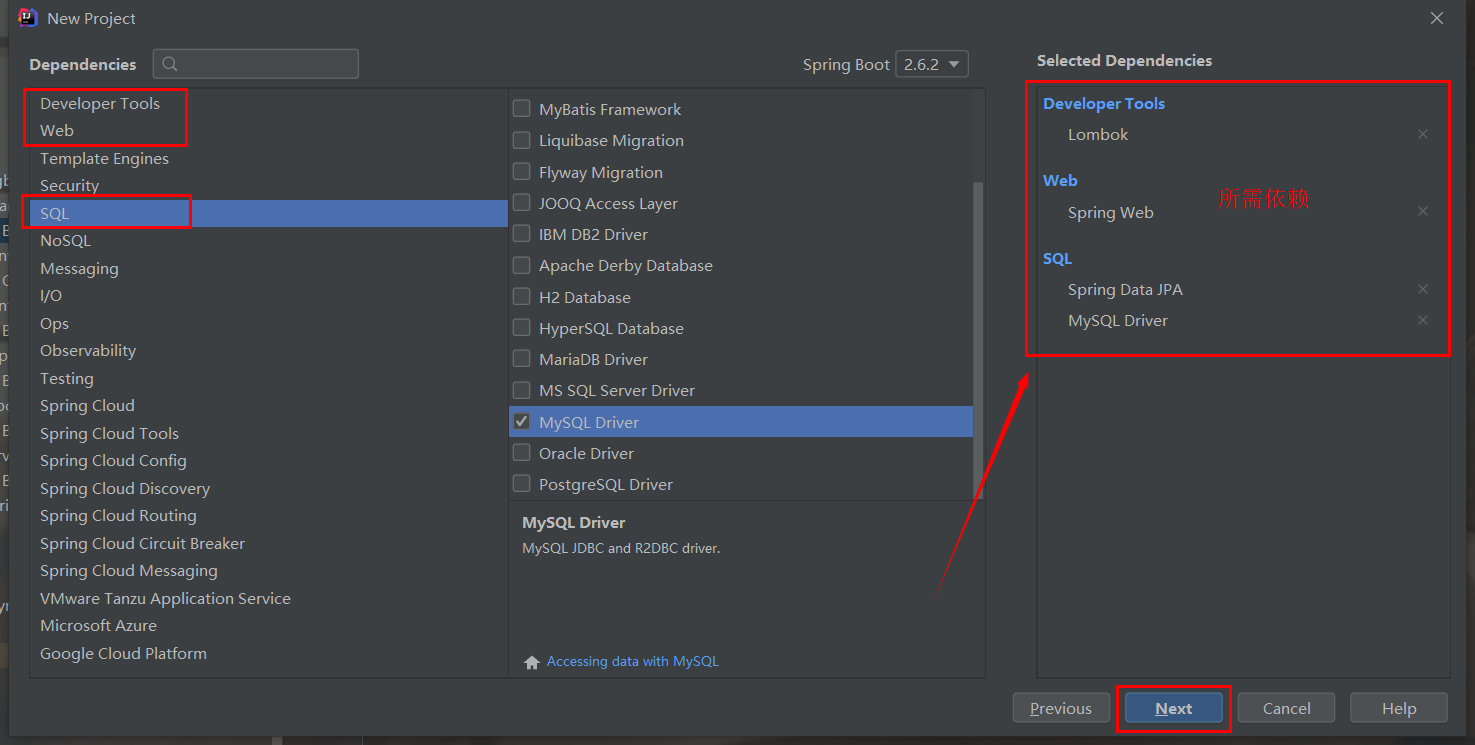Select the Ops category
Screen dimensions: 1475x745
point(269,323)
